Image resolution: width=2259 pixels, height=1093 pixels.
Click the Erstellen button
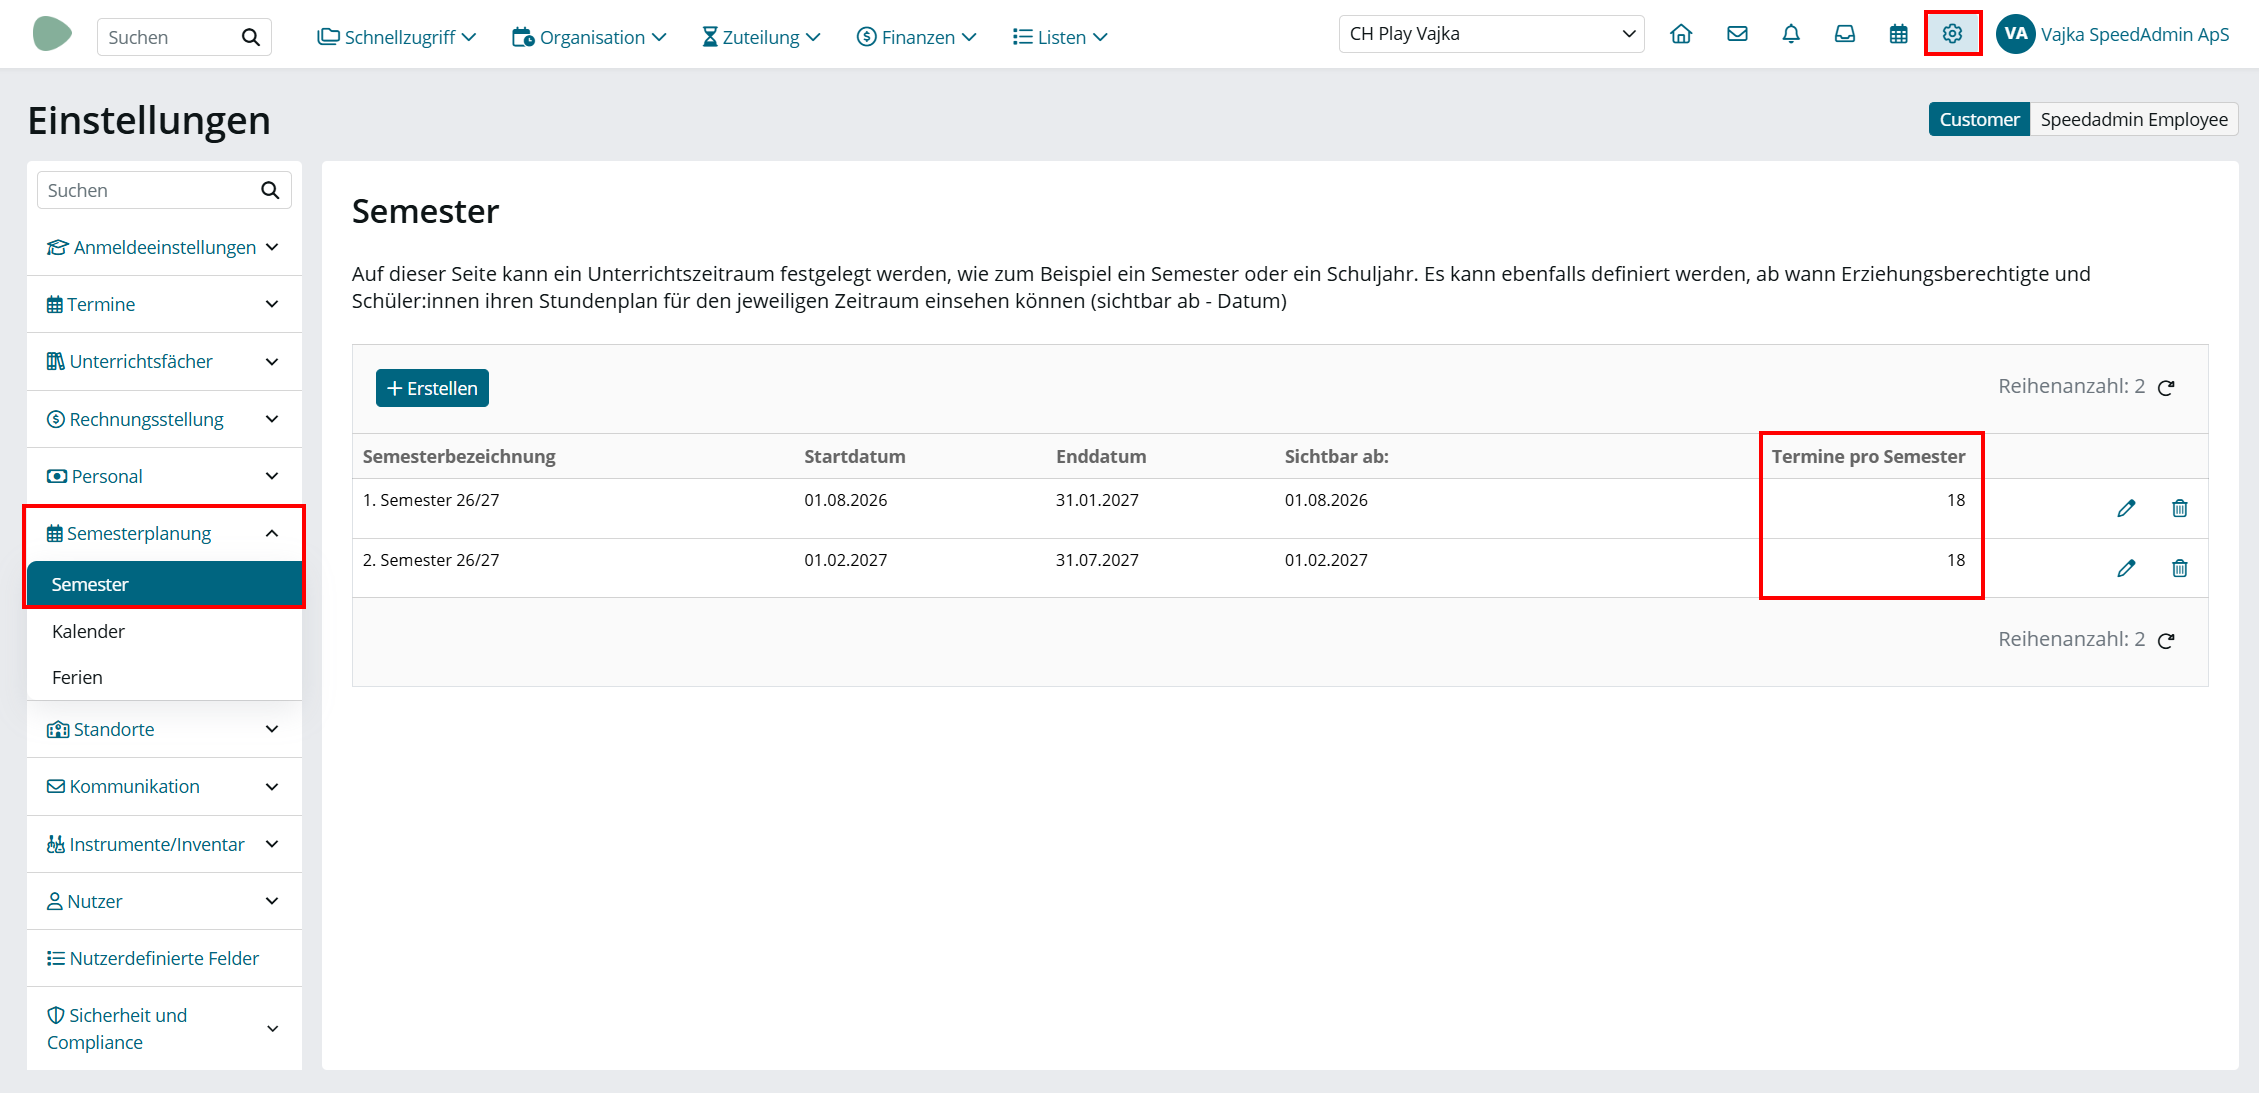coord(432,388)
